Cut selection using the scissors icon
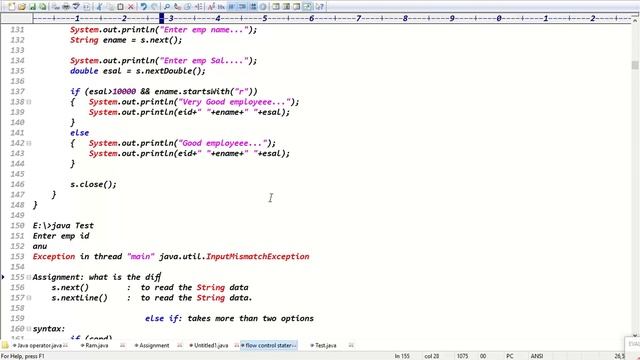Image resolution: width=640 pixels, height=360 pixels. pyautogui.click(x=99, y=7)
